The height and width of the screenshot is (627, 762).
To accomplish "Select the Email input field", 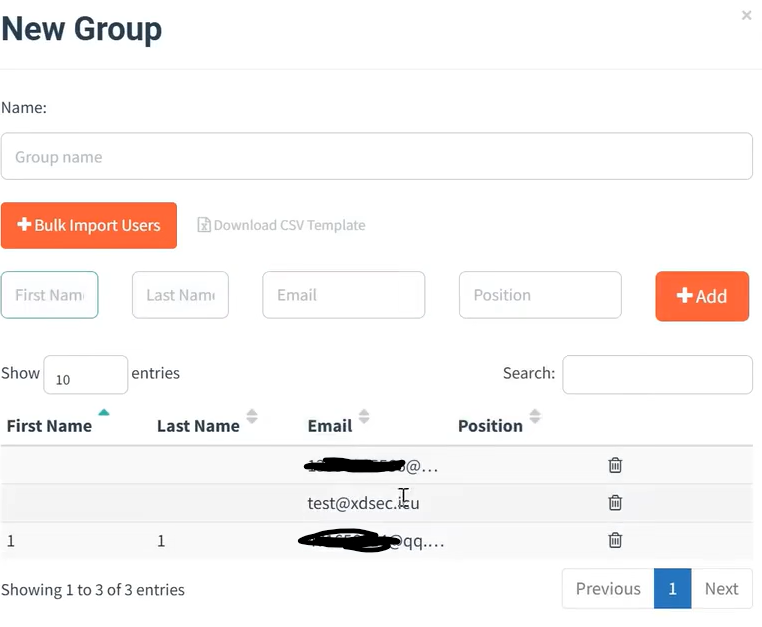I will click(343, 295).
